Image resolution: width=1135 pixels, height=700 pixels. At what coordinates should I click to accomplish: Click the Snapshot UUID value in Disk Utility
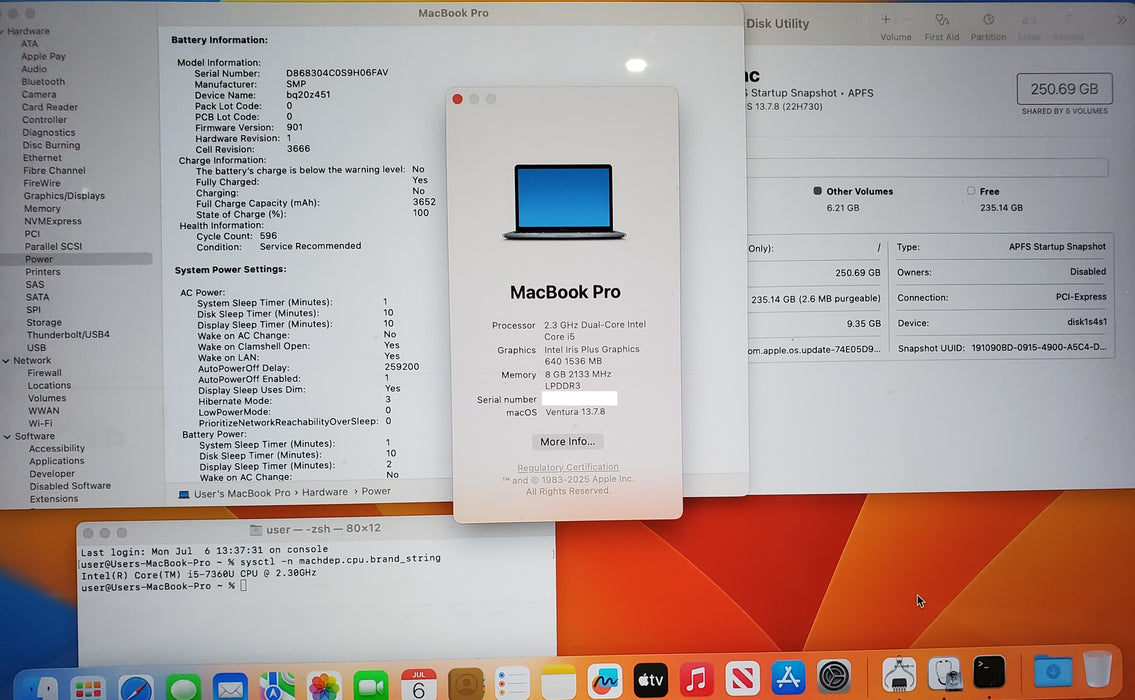[x=1039, y=347]
